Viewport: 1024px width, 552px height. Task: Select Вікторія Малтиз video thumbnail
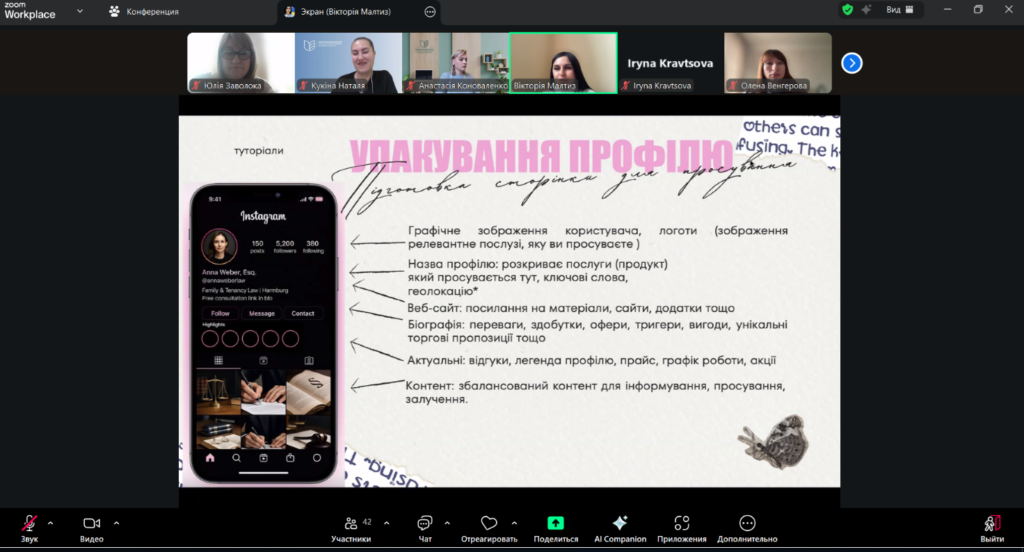click(563, 63)
